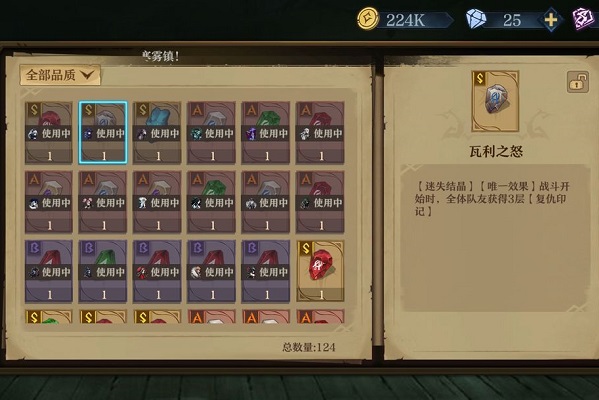The height and width of the screenshot is (400, 599).
Task: Click the 瓦利之怒 large crystal preview icon
Action: [x=495, y=101]
